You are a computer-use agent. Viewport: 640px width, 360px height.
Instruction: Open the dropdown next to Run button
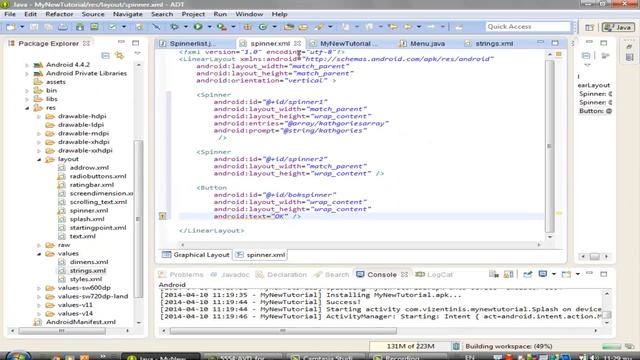pyautogui.click(x=209, y=27)
